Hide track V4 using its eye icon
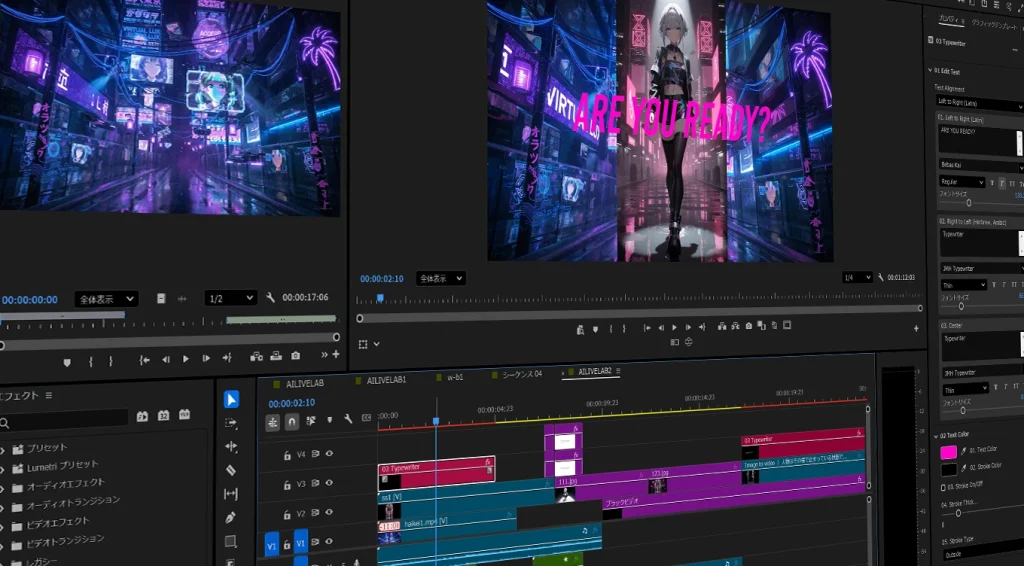 (x=329, y=454)
